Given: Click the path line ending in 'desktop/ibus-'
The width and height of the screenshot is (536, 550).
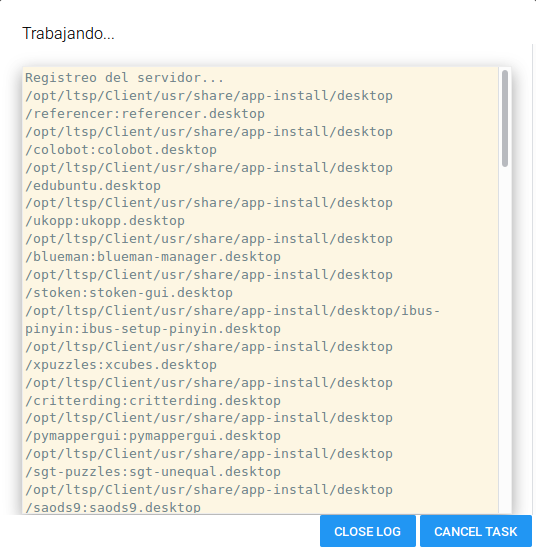Looking at the screenshot, I should click(233, 311).
